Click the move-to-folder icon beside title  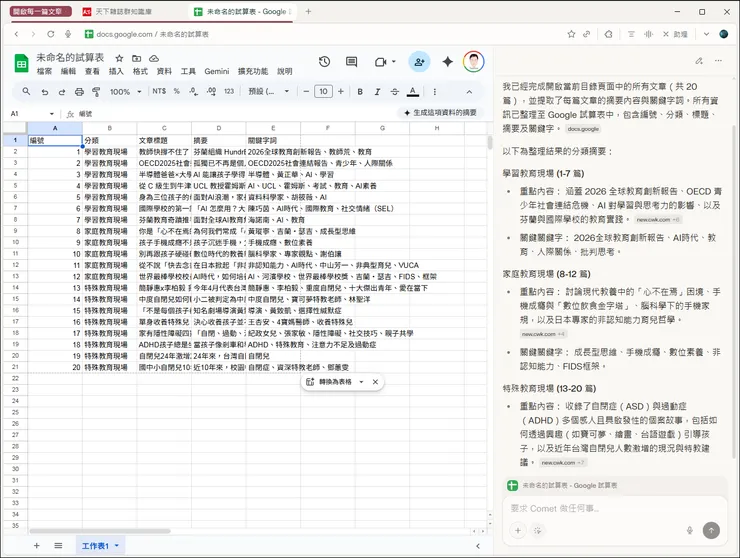click(136, 59)
